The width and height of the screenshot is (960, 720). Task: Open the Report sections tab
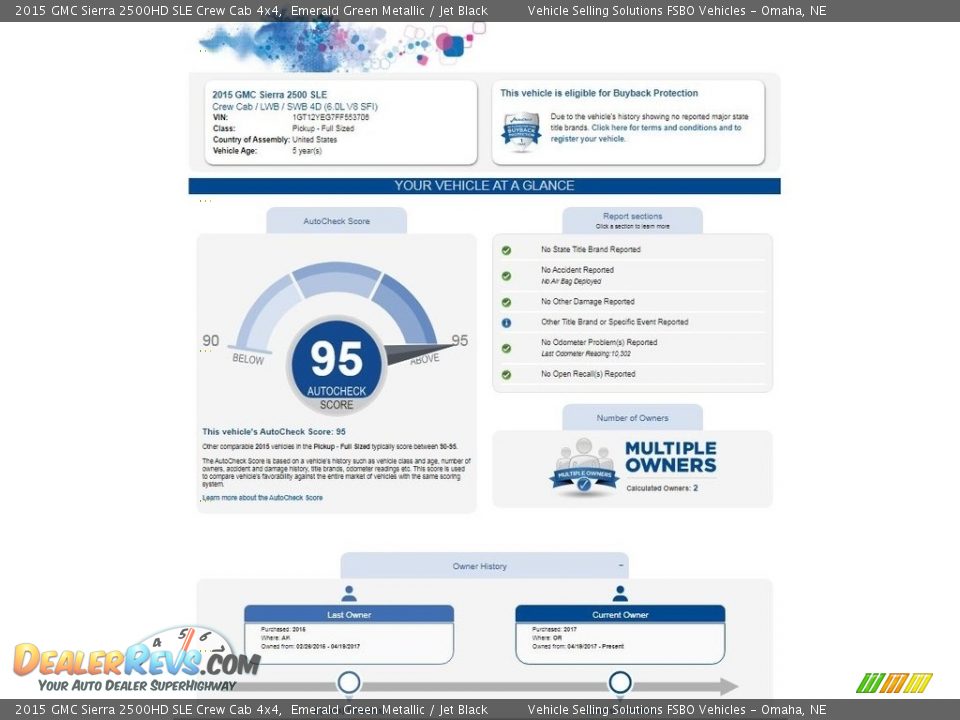pyautogui.click(x=632, y=220)
